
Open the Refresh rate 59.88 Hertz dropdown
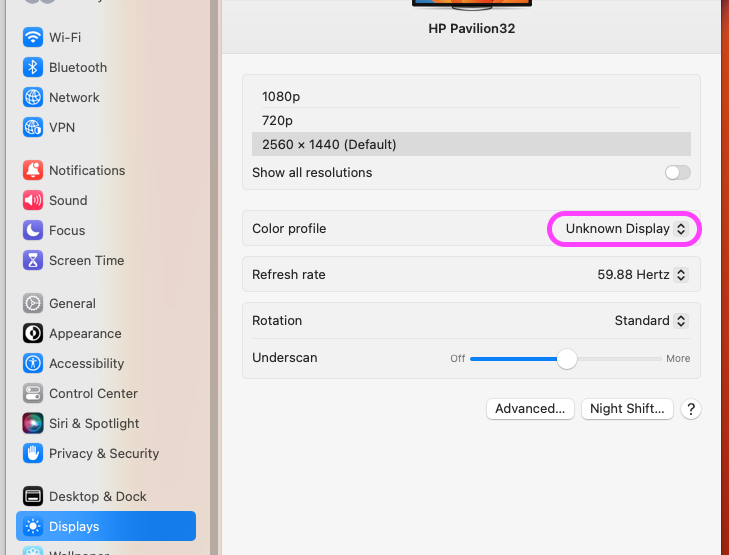pyautogui.click(x=642, y=275)
